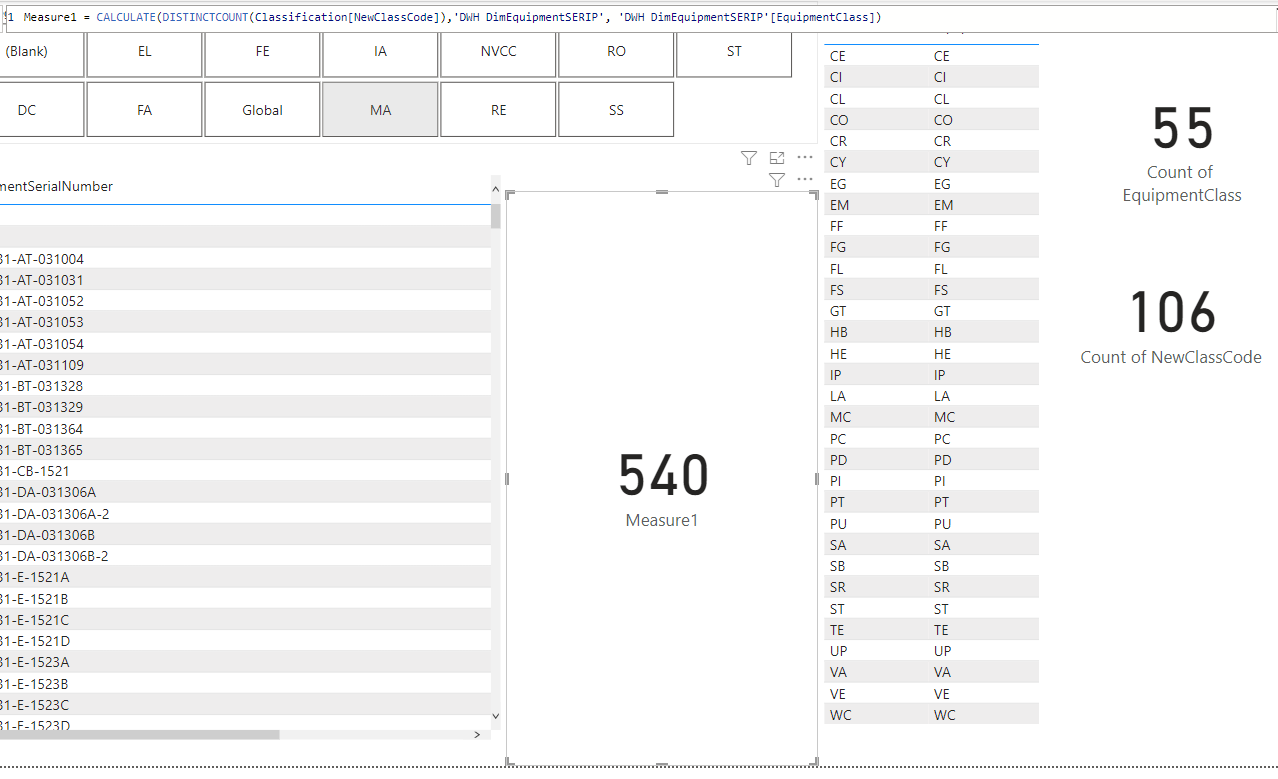This screenshot has width=1278, height=779.
Task: Click HB in second class column
Action: coord(943,332)
